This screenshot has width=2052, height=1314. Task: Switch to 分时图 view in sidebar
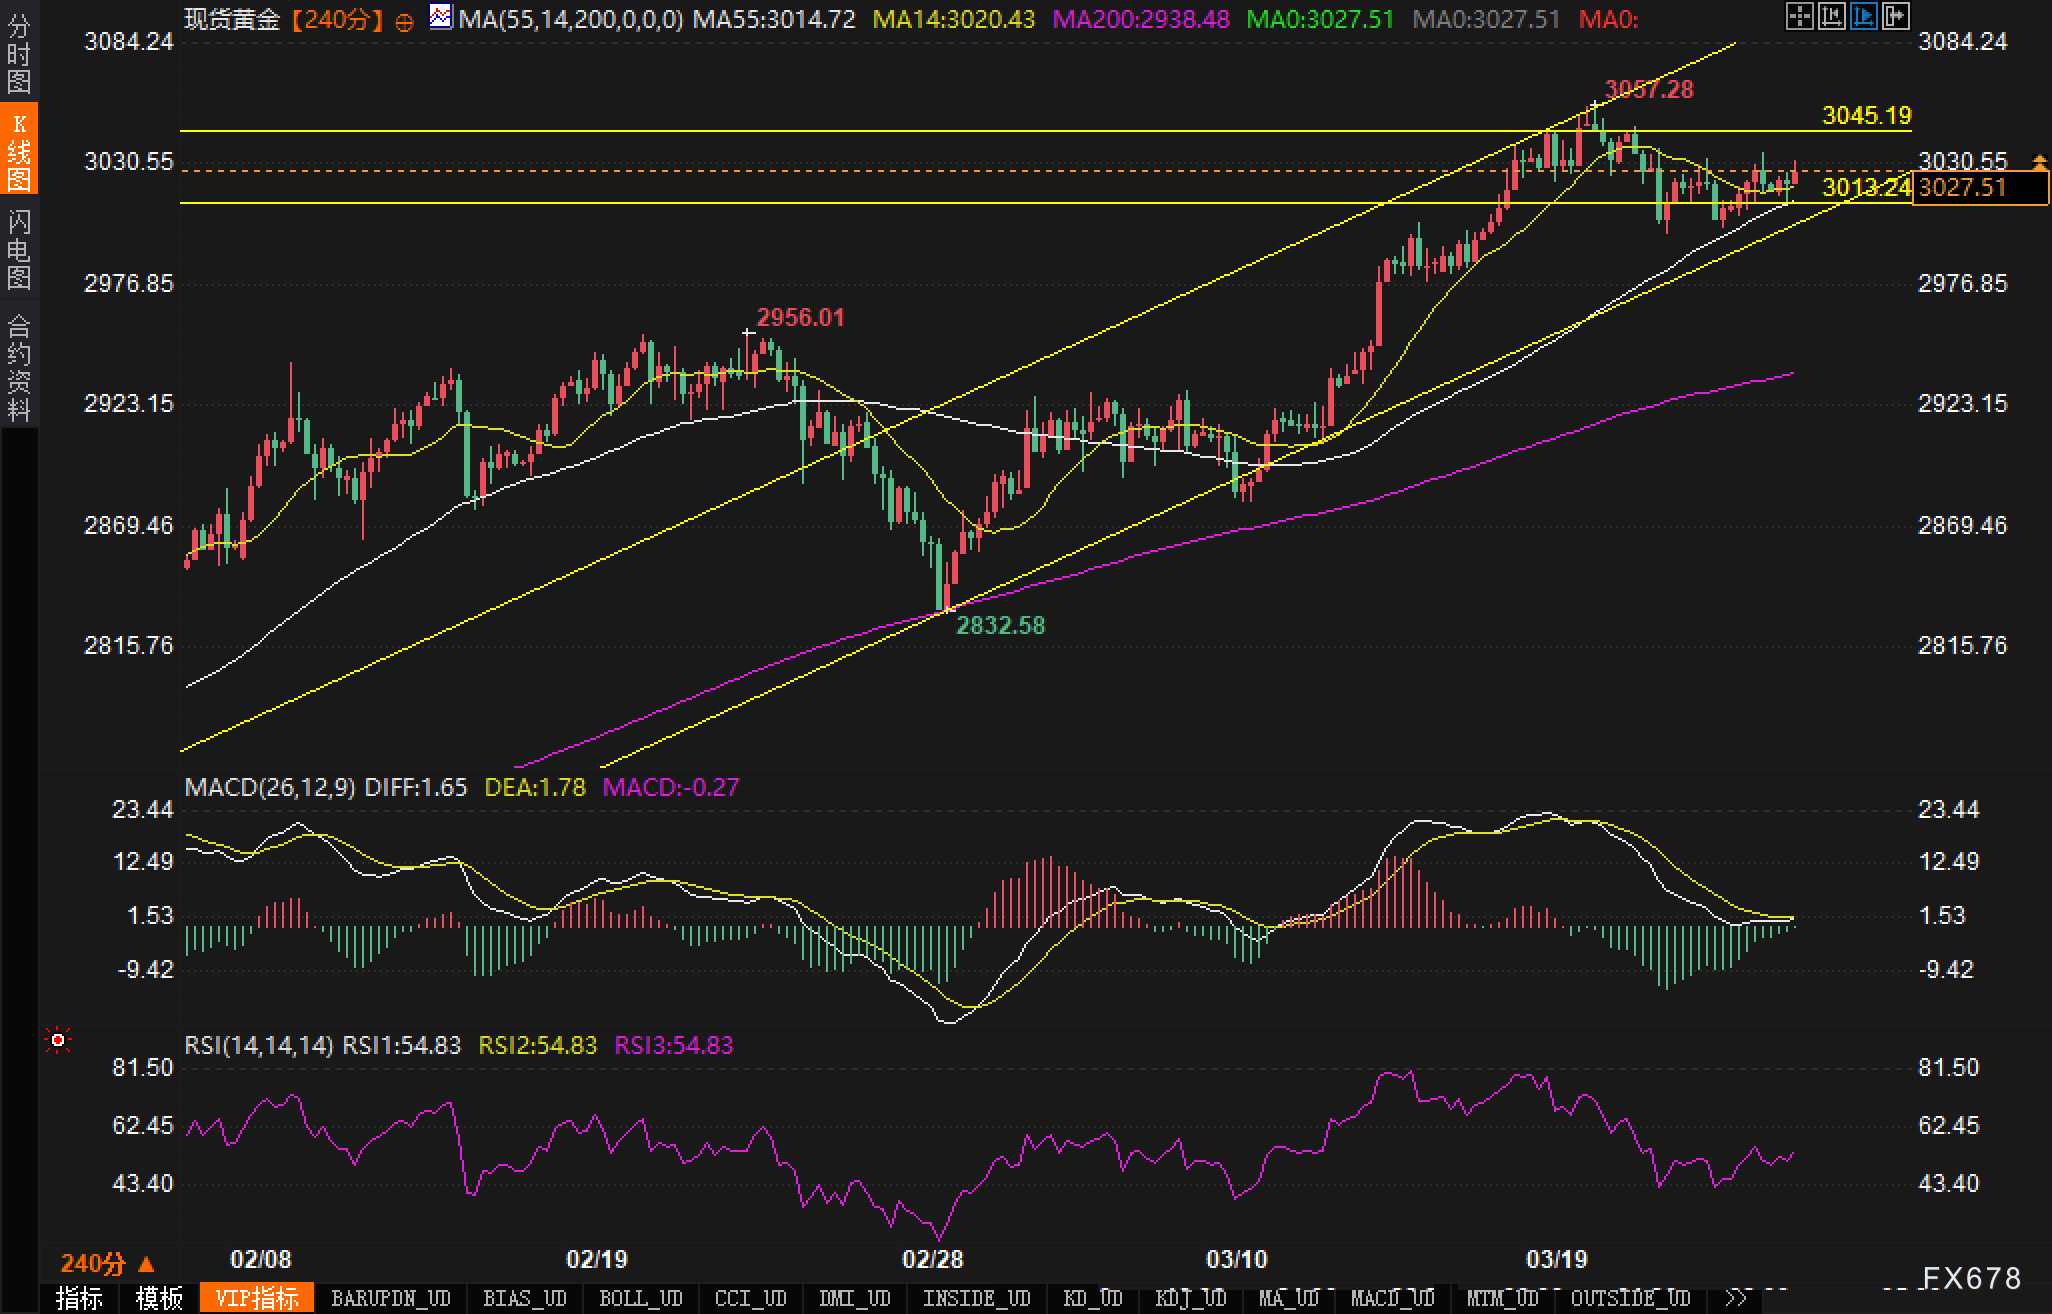click(x=19, y=52)
